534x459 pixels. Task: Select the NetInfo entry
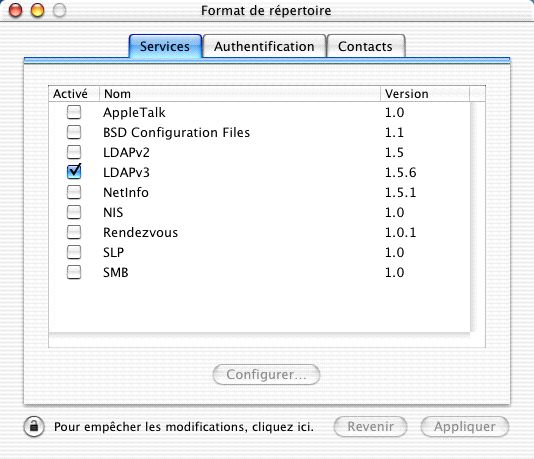pyautogui.click(x=126, y=192)
